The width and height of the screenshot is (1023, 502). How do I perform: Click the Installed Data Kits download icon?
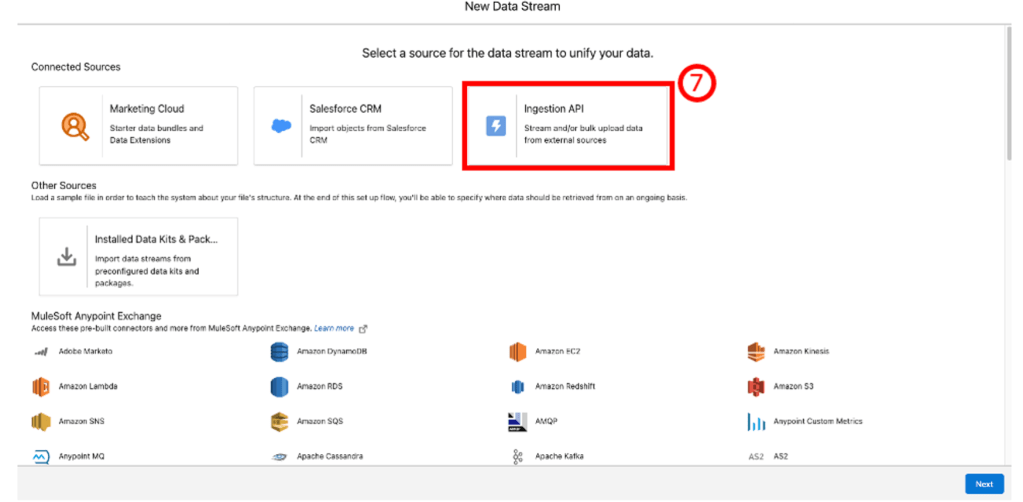point(66,257)
